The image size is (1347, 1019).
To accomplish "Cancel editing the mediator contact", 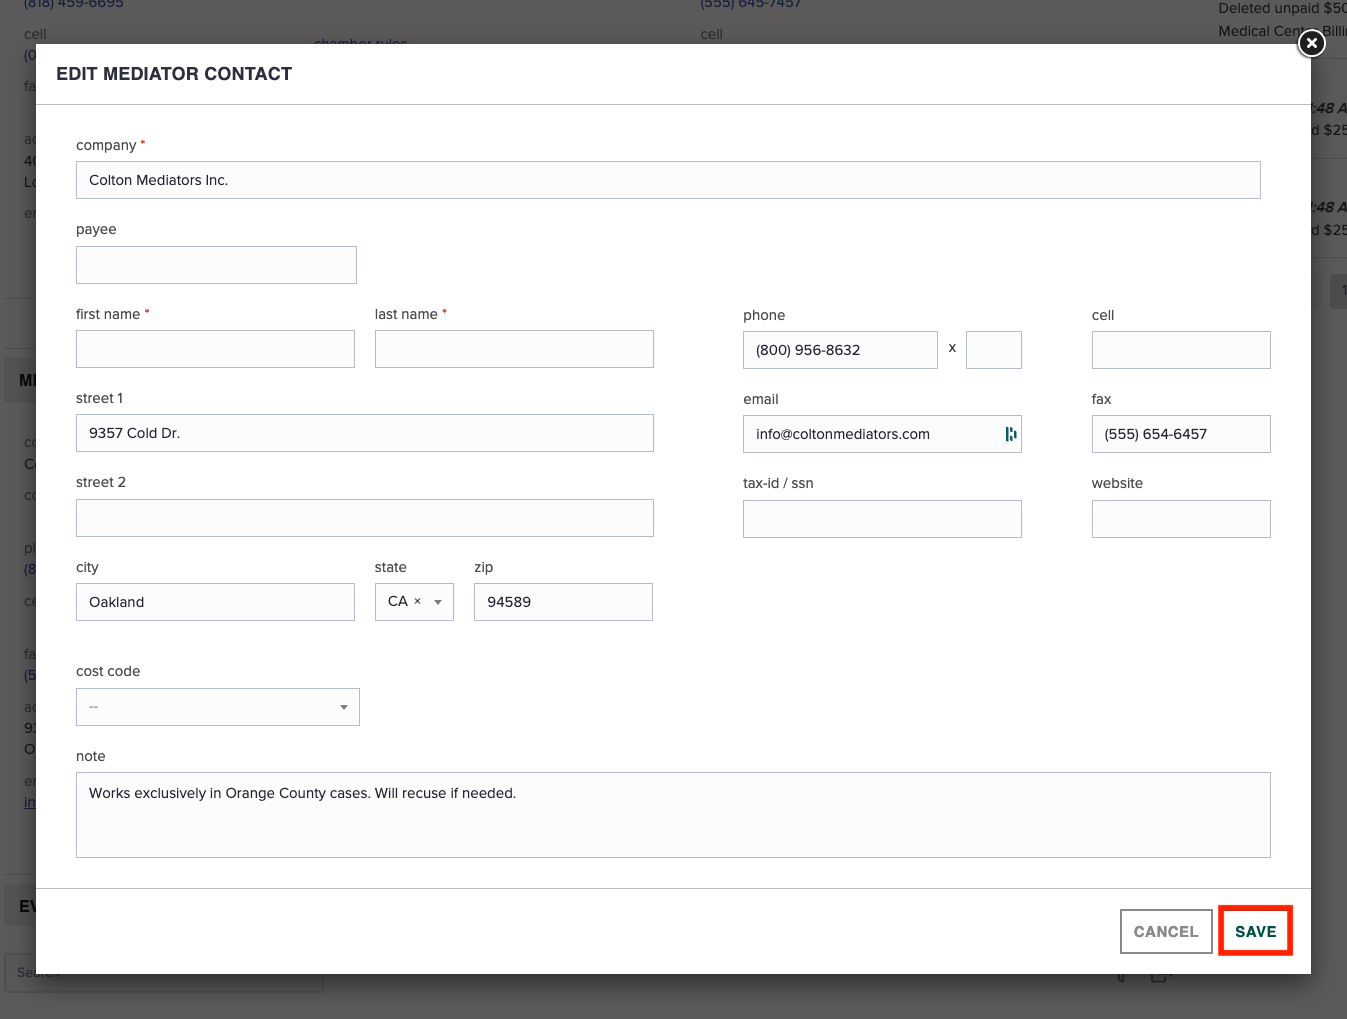I will 1166,931.
